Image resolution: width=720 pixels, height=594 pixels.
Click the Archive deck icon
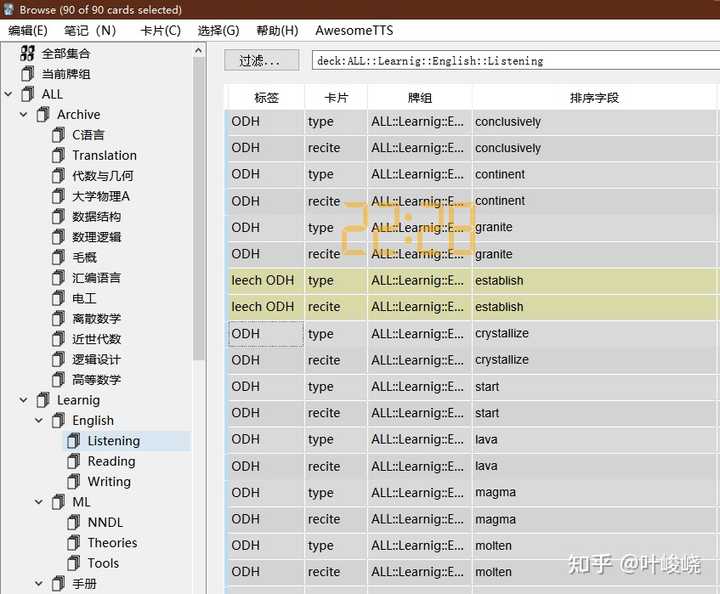43,114
